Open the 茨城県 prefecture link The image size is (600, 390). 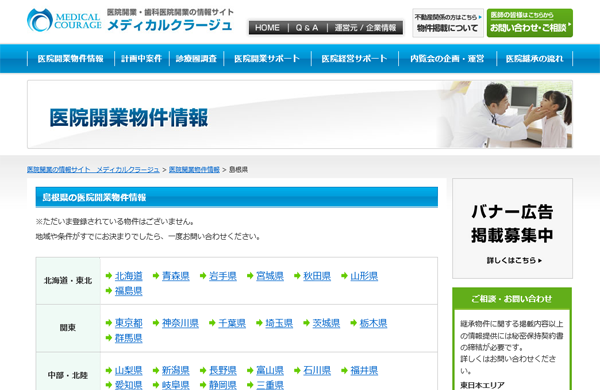pyautogui.click(x=326, y=323)
